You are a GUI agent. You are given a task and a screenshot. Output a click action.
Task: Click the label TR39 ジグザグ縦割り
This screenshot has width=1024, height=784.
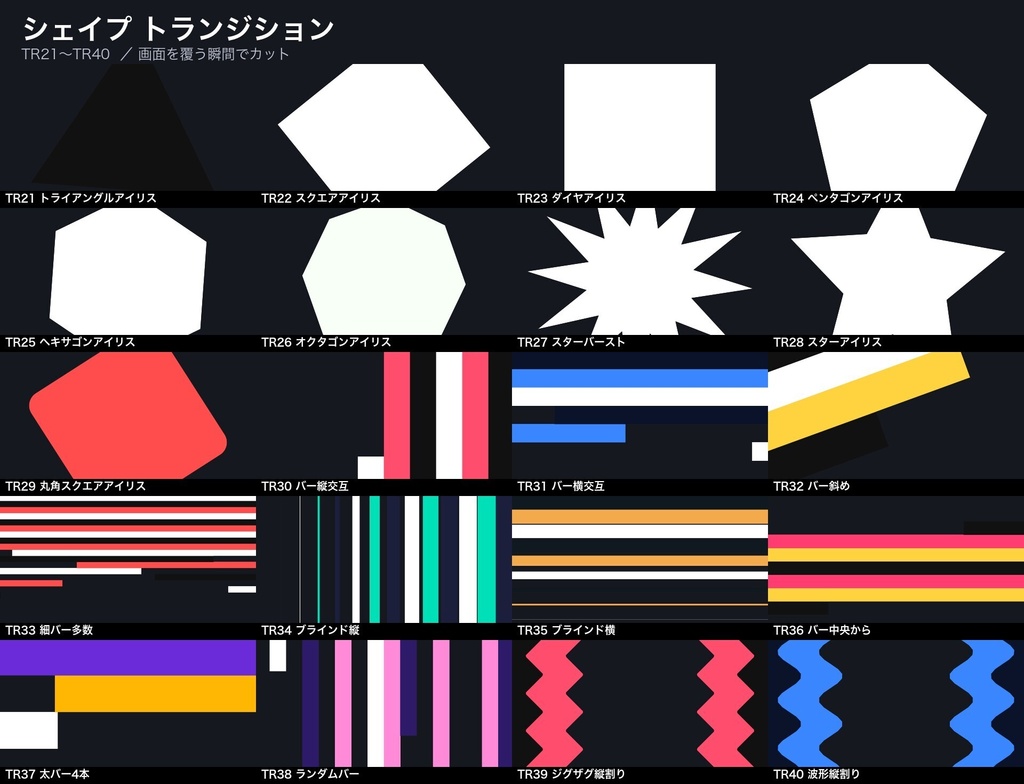point(571,774)
